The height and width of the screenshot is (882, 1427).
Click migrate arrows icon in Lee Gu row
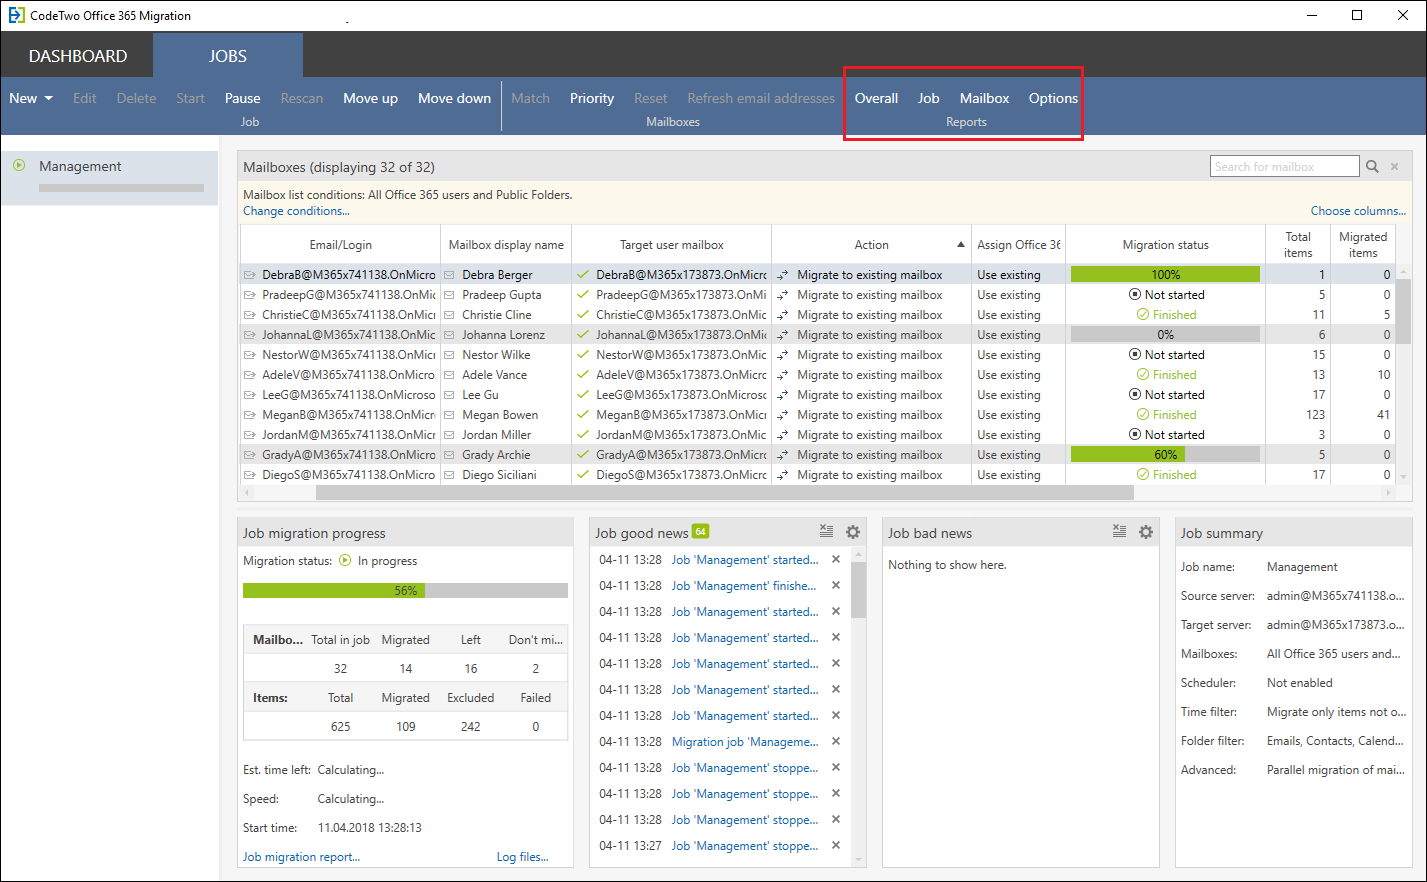point(783,395)
